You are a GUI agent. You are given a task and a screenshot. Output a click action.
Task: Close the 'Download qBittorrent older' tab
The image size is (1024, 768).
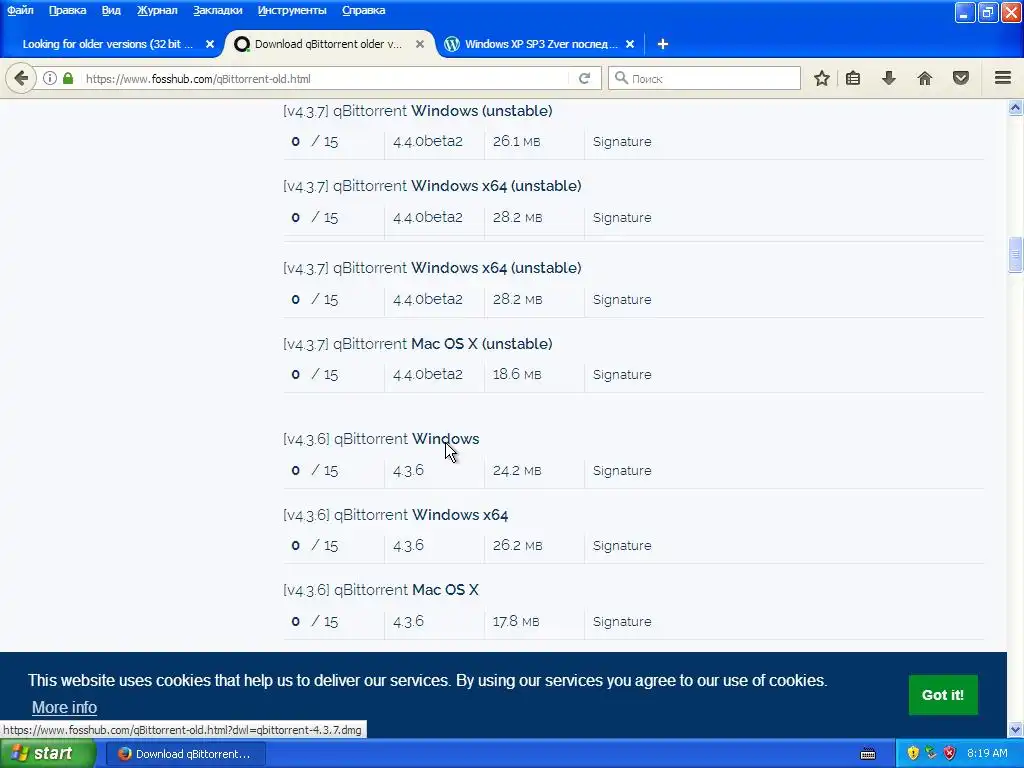pyautogui.click(x=420, y=44)
